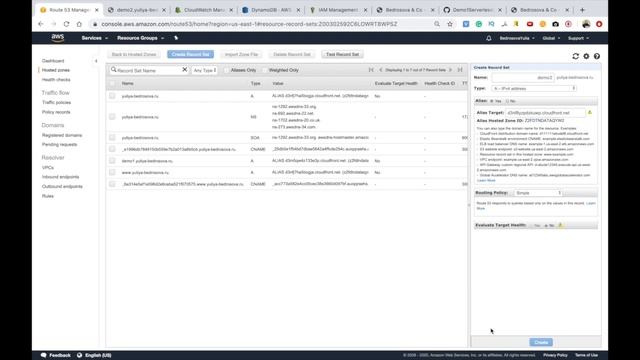Viewport: 640px width, 360px height.
Task: Bookmark this page with the star icon
Action: pyautogui.click(x=450, y=24)
